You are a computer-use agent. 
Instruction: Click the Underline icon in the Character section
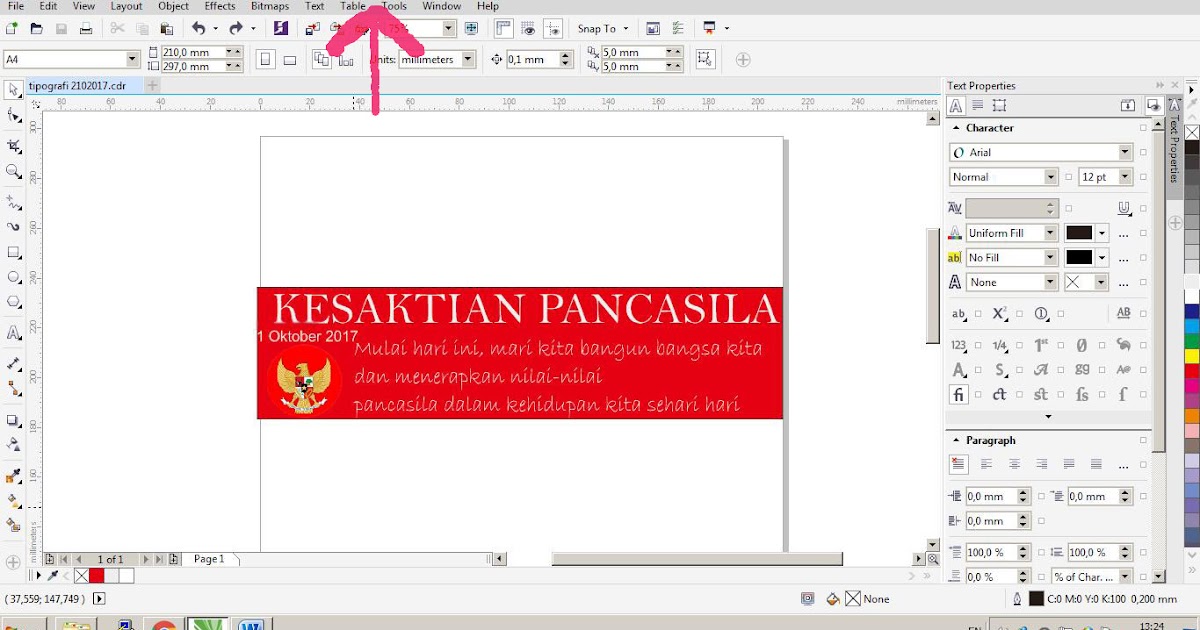tap(1123, 207)
